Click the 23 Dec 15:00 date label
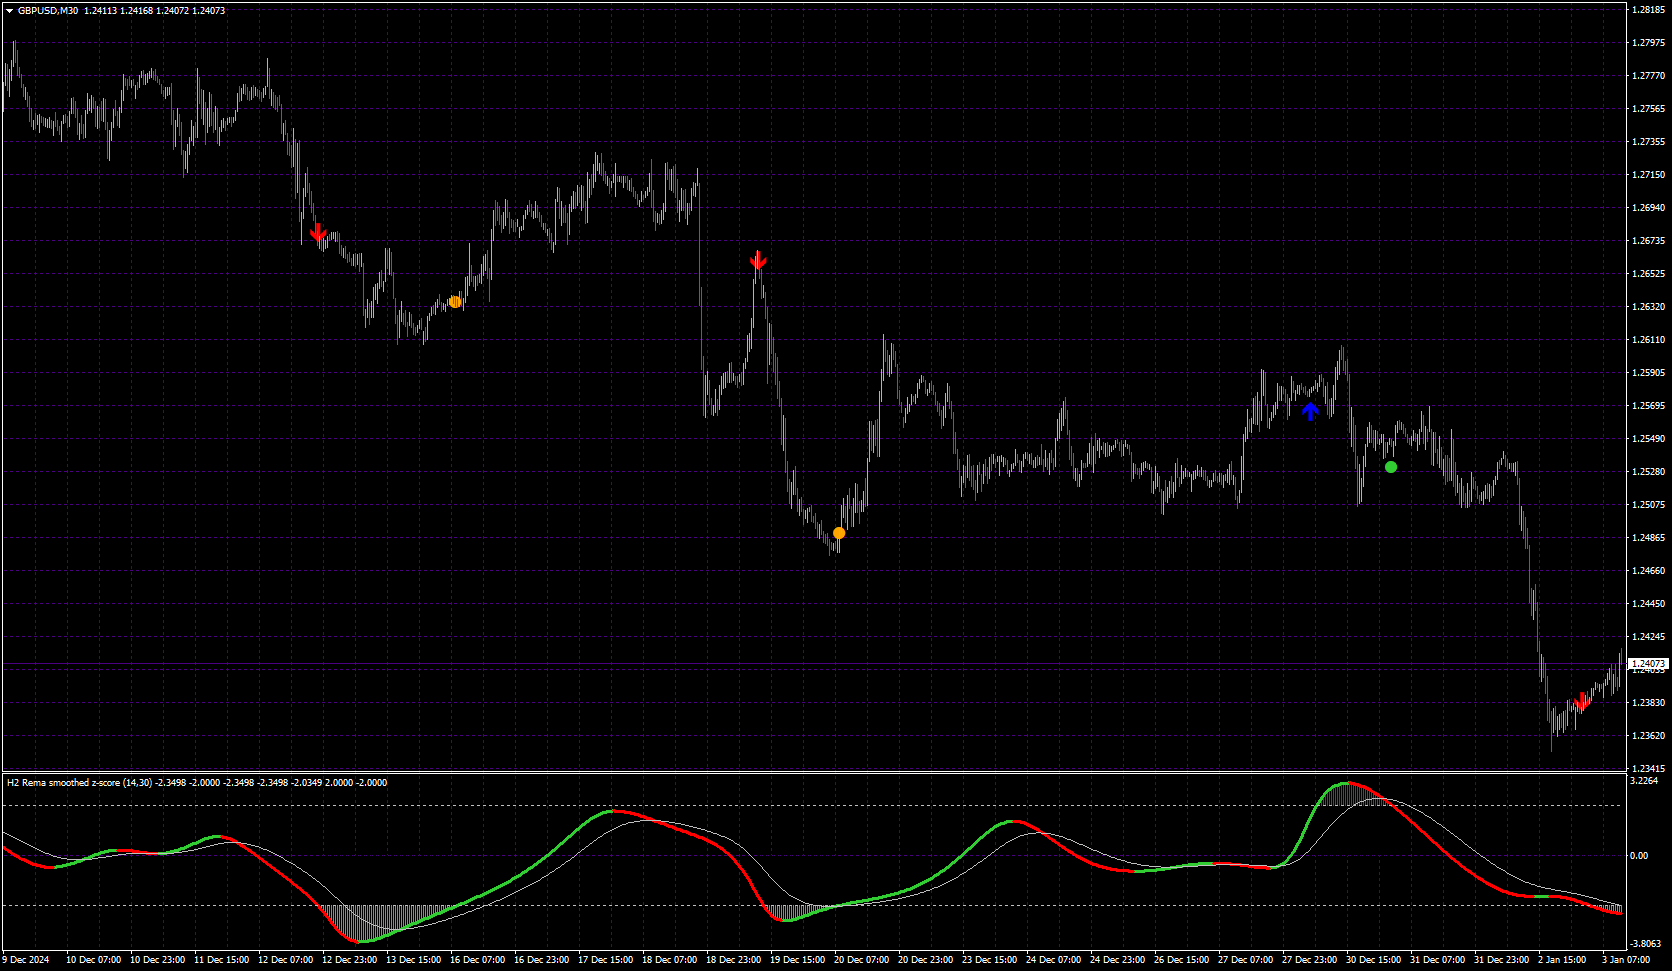The width and height of the screenshot is (1672, 971). (989, 960)
